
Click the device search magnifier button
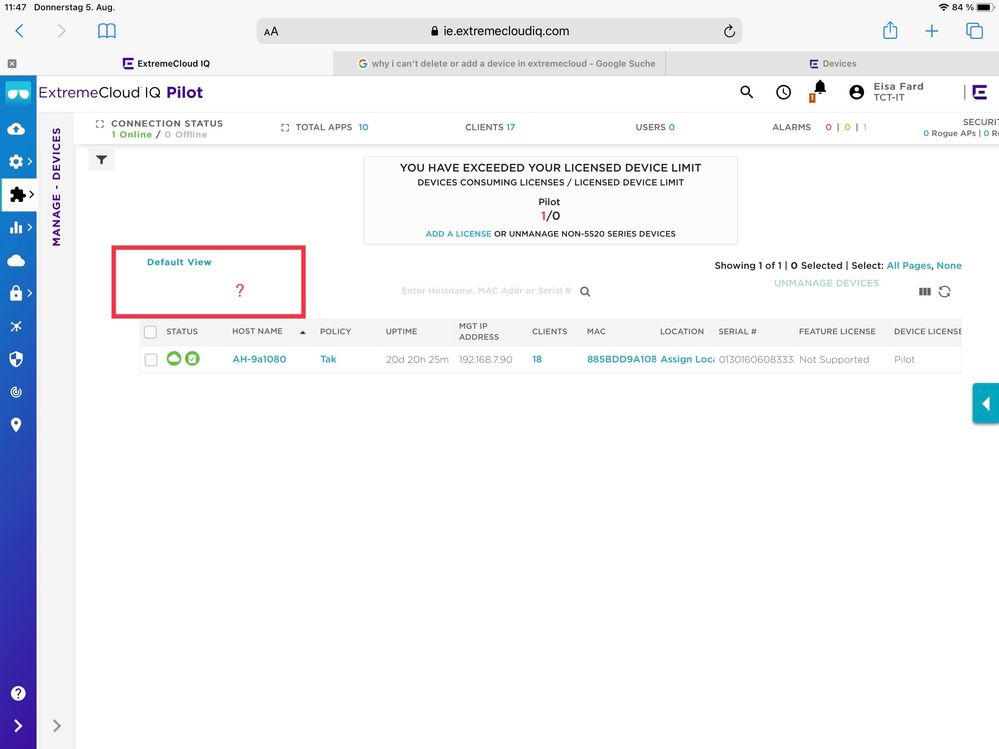[585, 292]
